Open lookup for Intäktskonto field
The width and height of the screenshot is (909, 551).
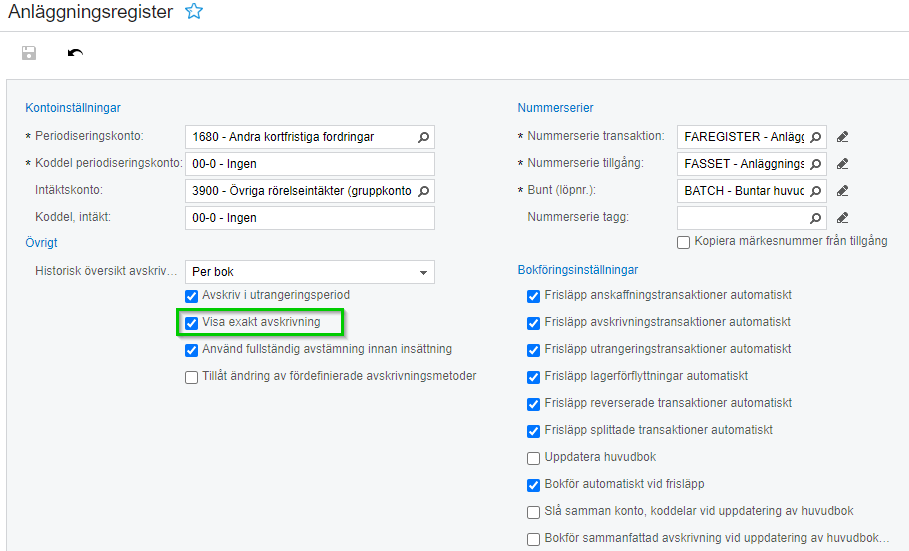tap(424, 191)
